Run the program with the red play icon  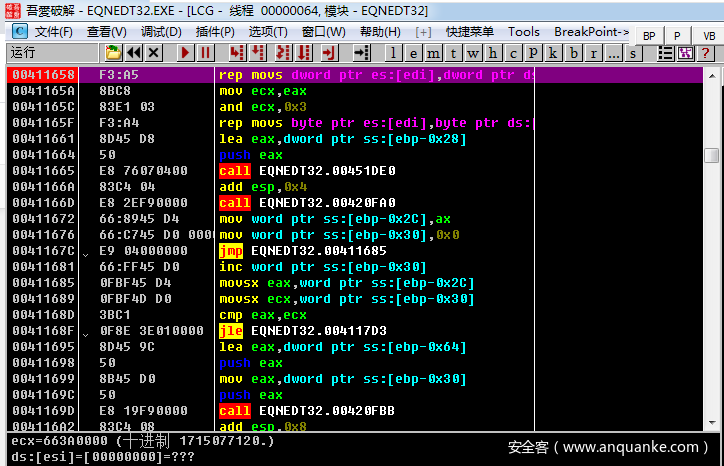(x=186, y=52)
